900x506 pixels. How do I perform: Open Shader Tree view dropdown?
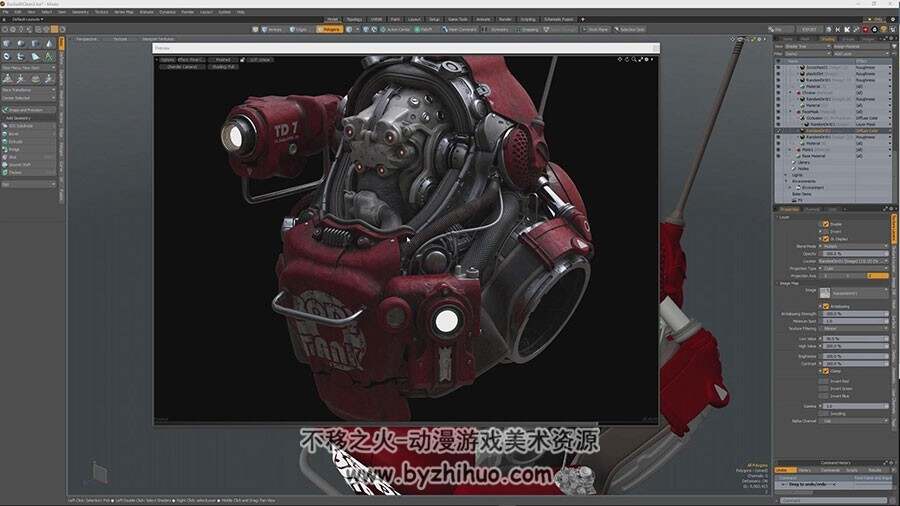point(808,46)
